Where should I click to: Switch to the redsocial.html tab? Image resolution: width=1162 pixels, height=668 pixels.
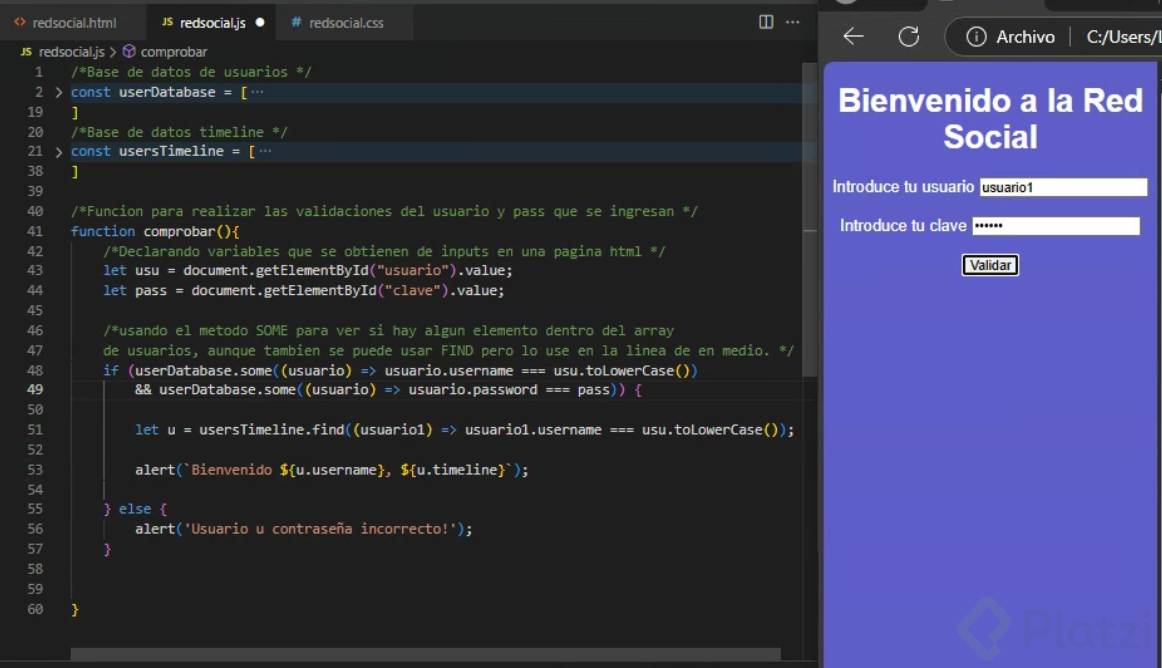point(65,22)
